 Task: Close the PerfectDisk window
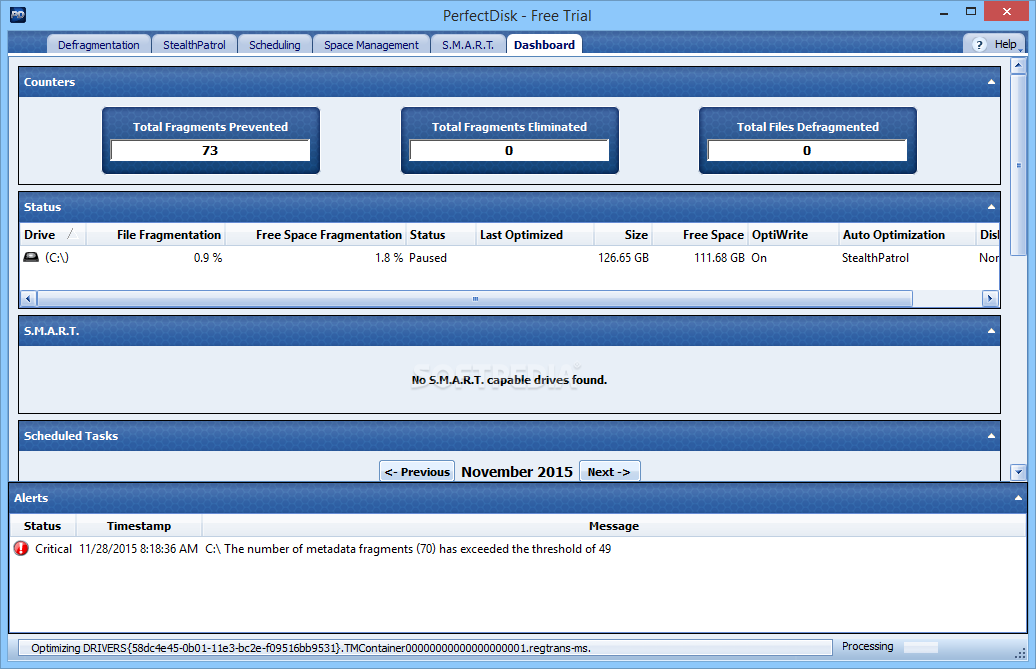coord(1007,11)
